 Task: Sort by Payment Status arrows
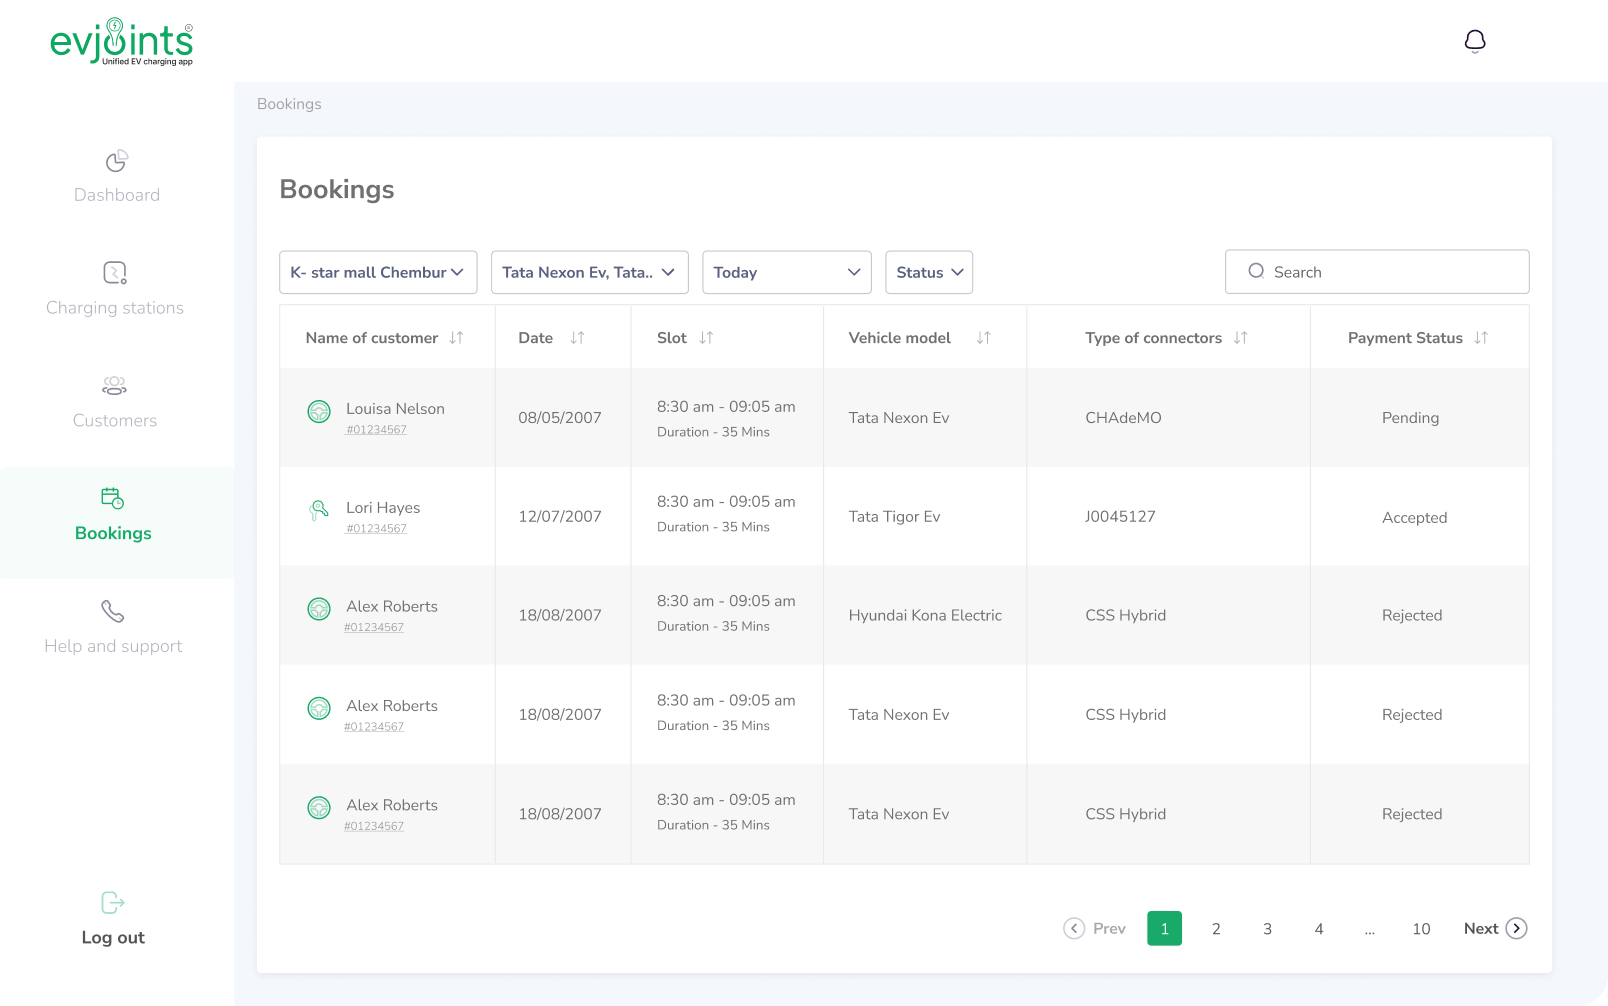(1481, 338)
